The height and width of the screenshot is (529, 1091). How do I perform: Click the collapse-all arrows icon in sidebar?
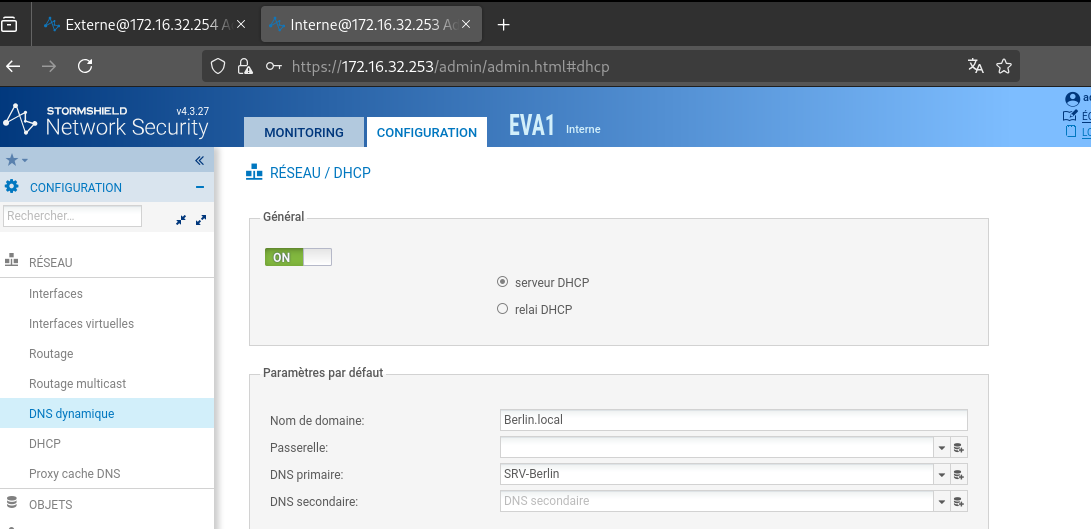click(x=181, y=218)
